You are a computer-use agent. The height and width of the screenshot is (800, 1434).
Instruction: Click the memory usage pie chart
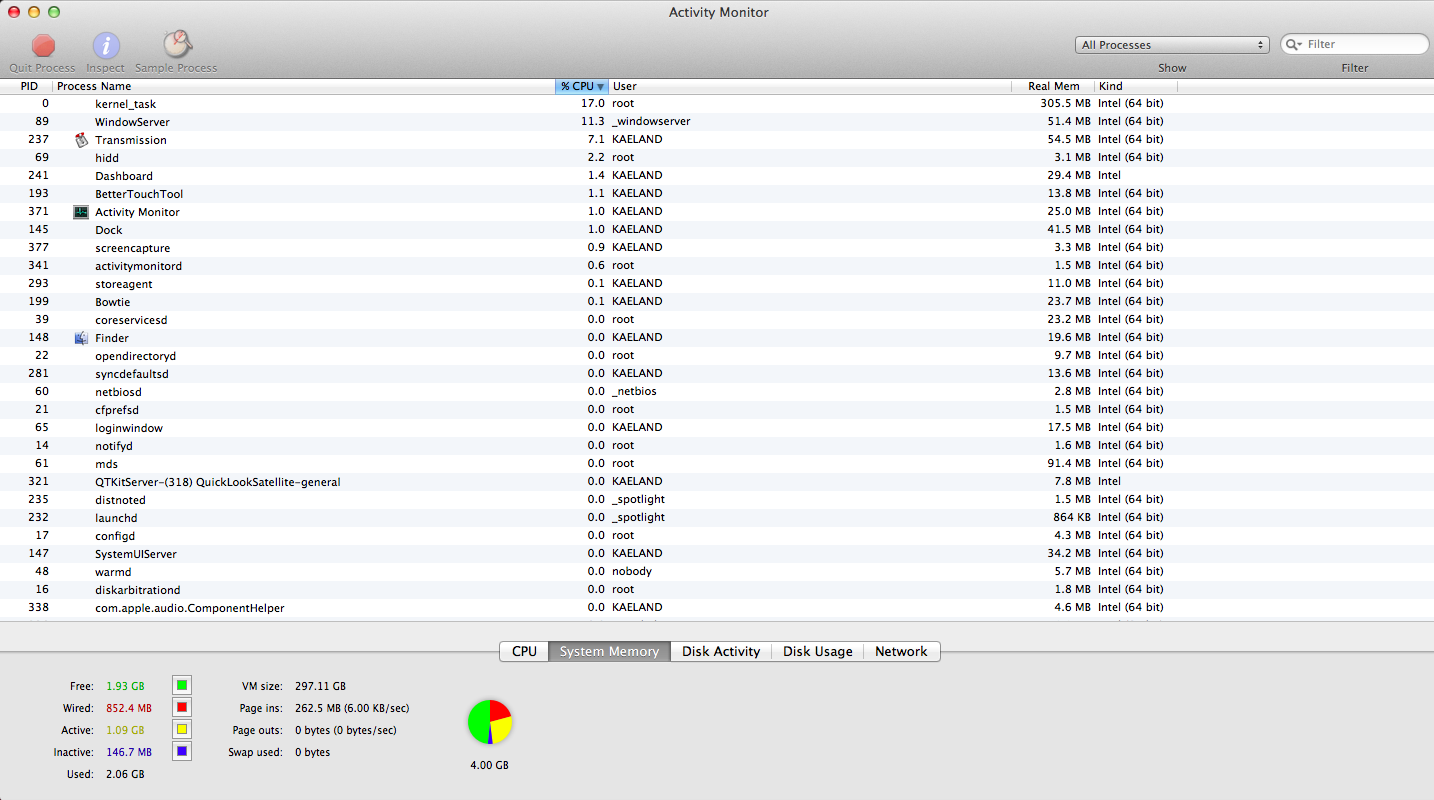pyautogui.click(x=490, y=722)
